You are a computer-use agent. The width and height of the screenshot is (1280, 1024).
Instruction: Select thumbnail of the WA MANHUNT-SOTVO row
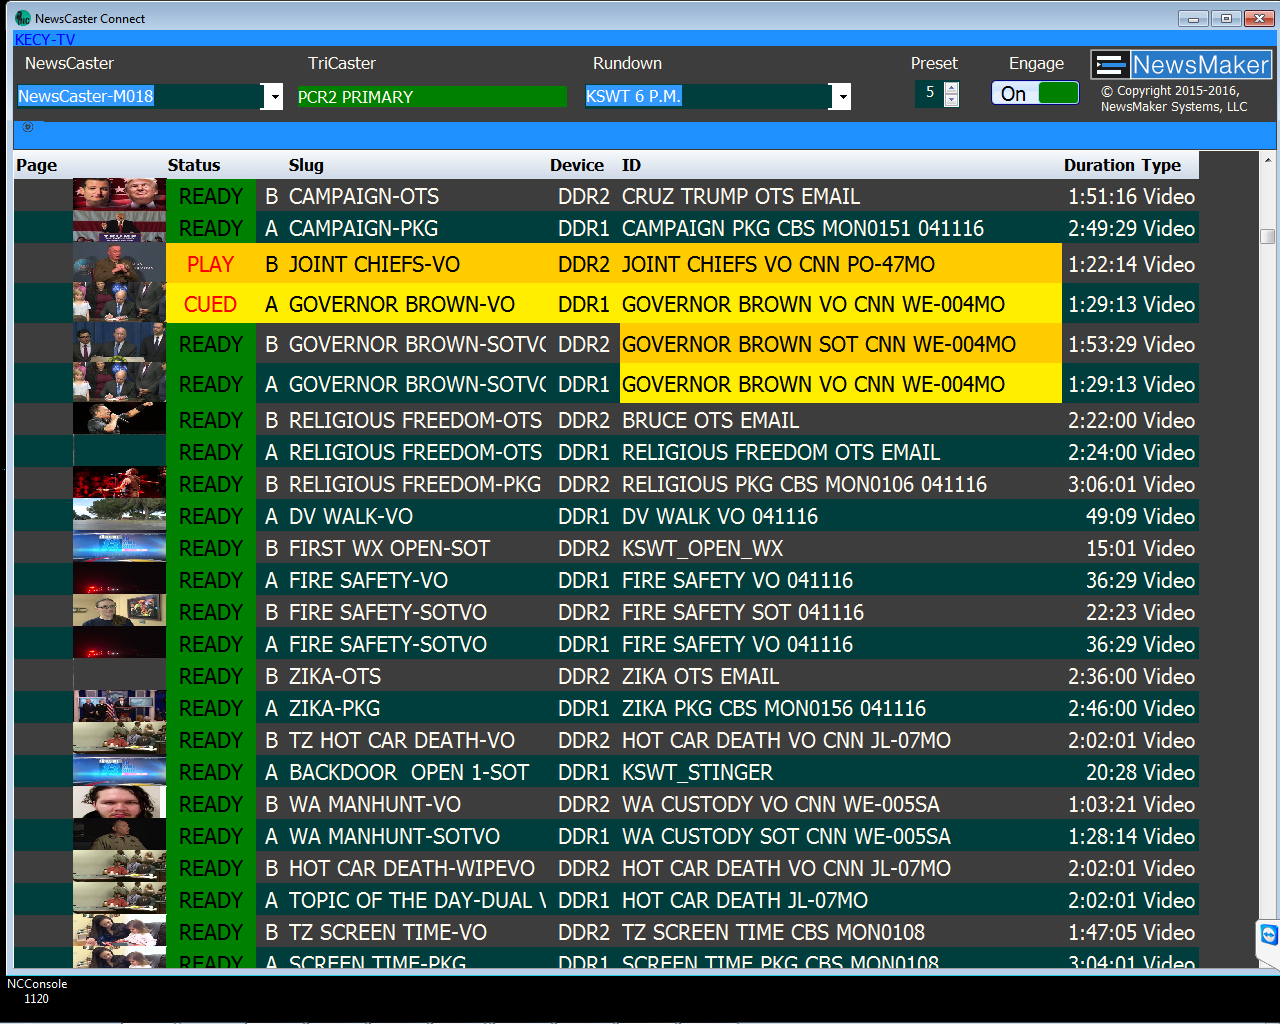click(x=119, y=835)
